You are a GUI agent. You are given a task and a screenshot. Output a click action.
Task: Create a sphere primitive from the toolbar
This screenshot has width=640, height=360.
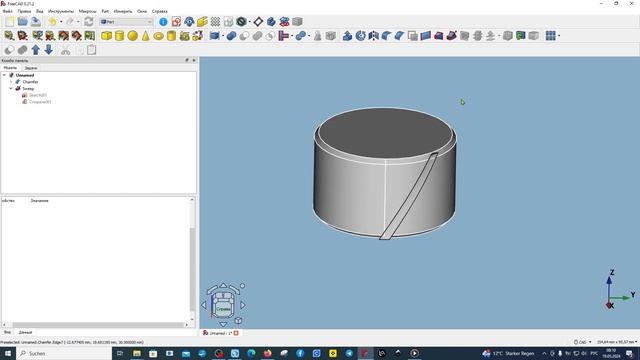tap(133, 36)
